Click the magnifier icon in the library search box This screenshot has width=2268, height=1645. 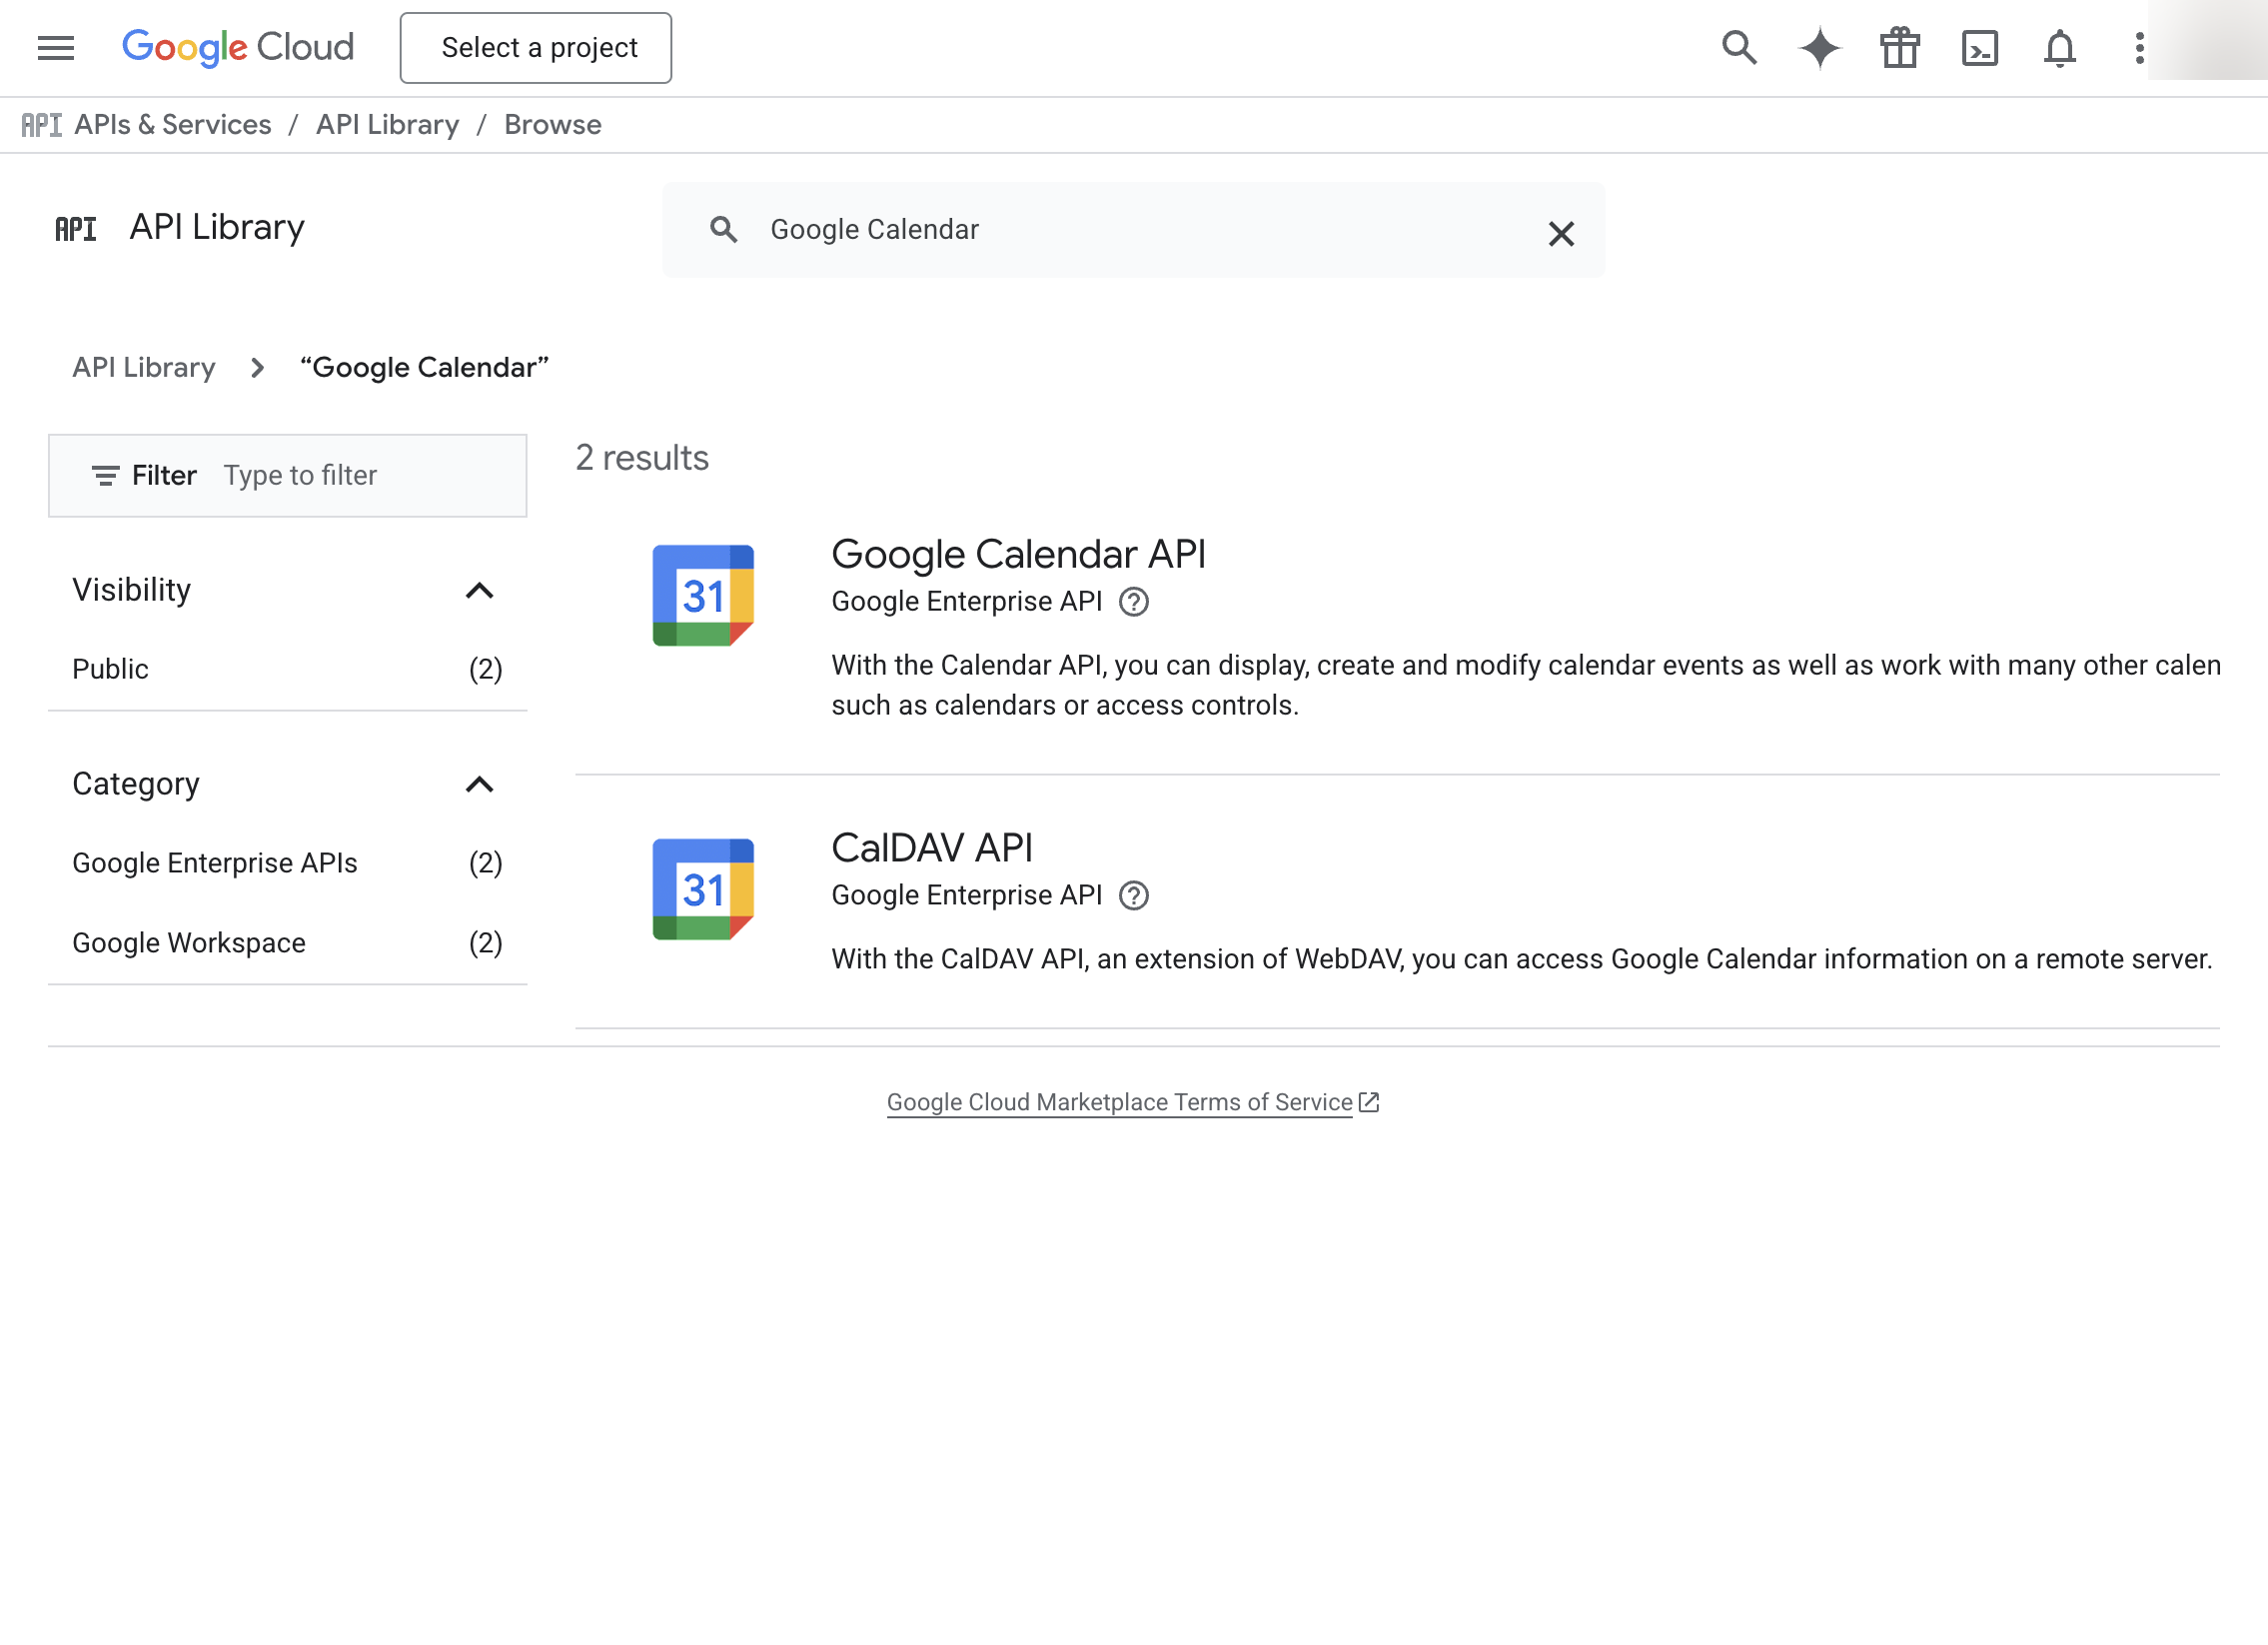(x=724, y=230)
